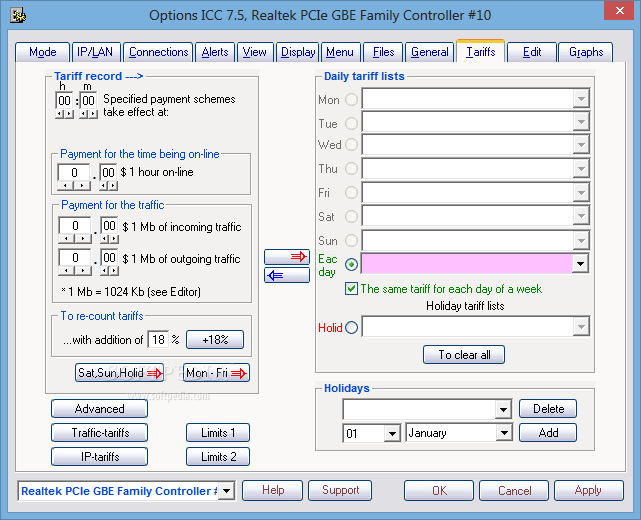Viewport: 641px width, 520px height.
Task: Click the Apply button
Action: point(589,490)
